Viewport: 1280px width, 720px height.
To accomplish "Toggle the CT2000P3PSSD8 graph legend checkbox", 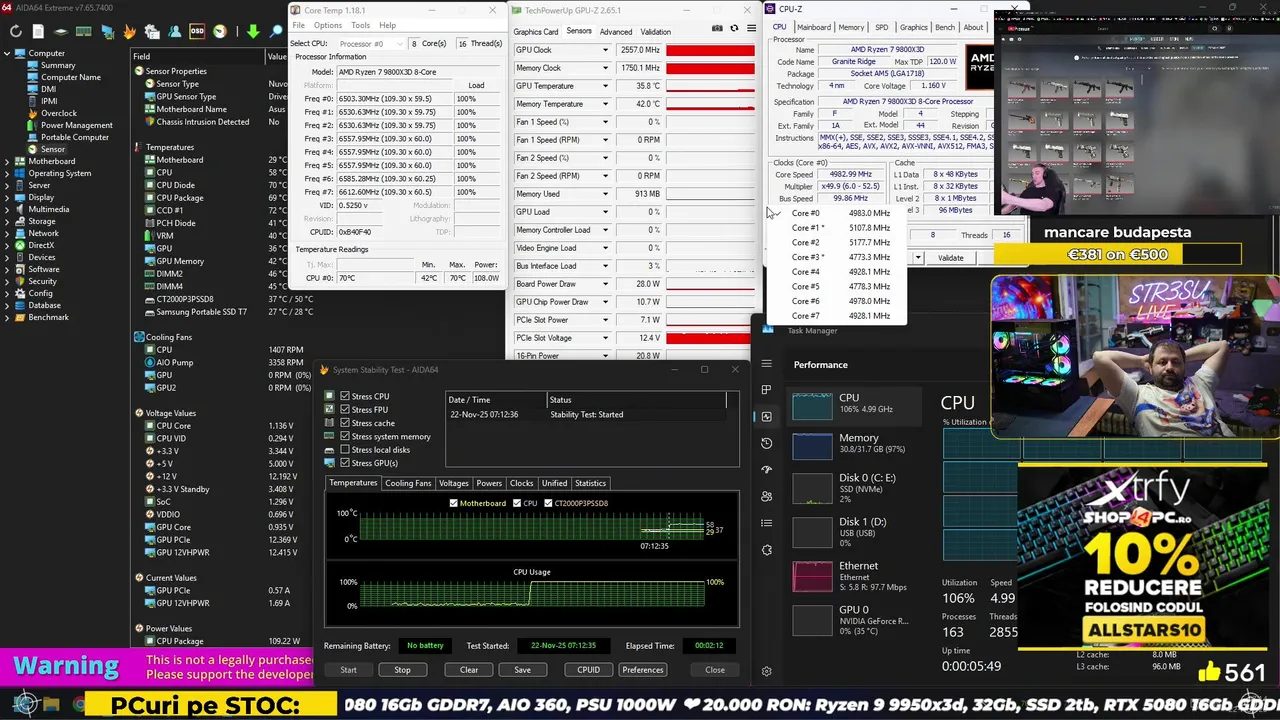I will pos(550,503).
